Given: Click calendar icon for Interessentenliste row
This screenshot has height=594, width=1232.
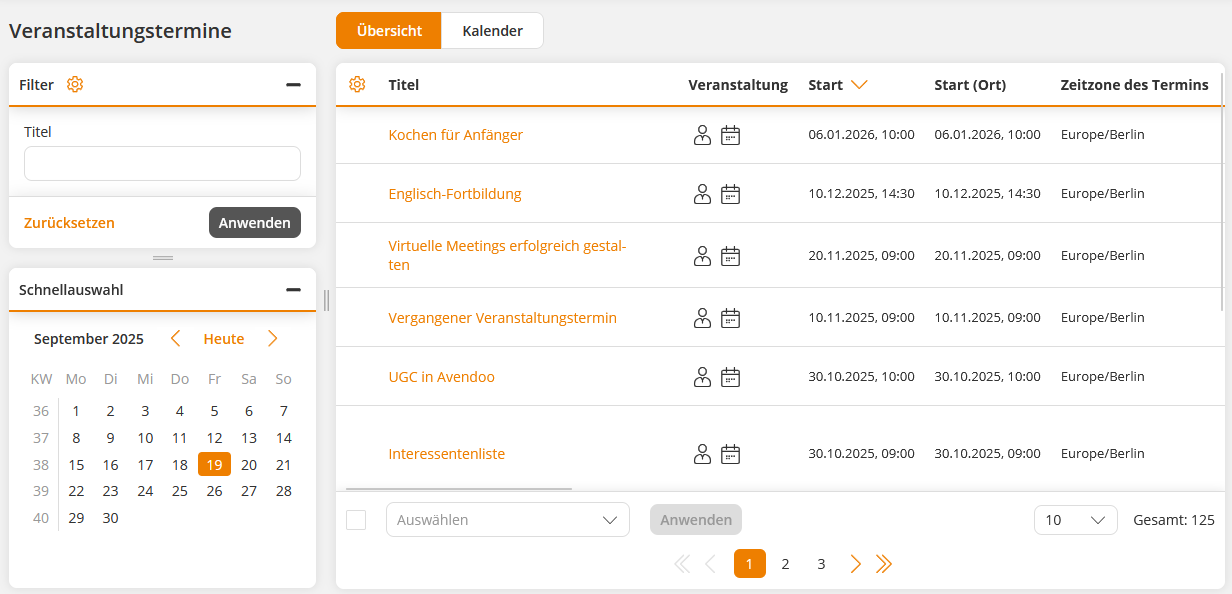Looking at the screenshot, I should point(731,454).
